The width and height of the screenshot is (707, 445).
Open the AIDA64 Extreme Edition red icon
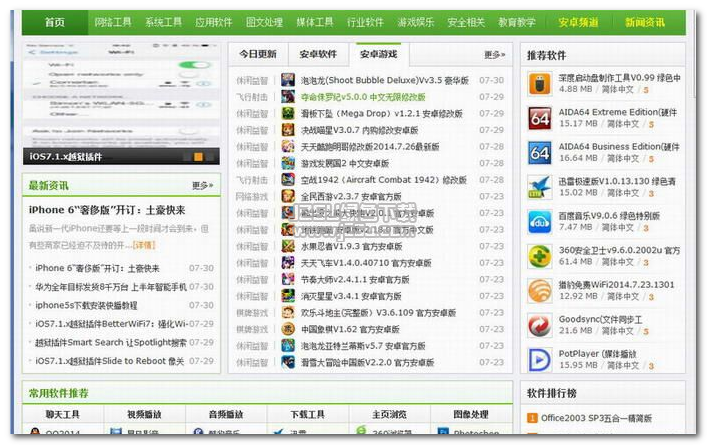tap(540, 118)
